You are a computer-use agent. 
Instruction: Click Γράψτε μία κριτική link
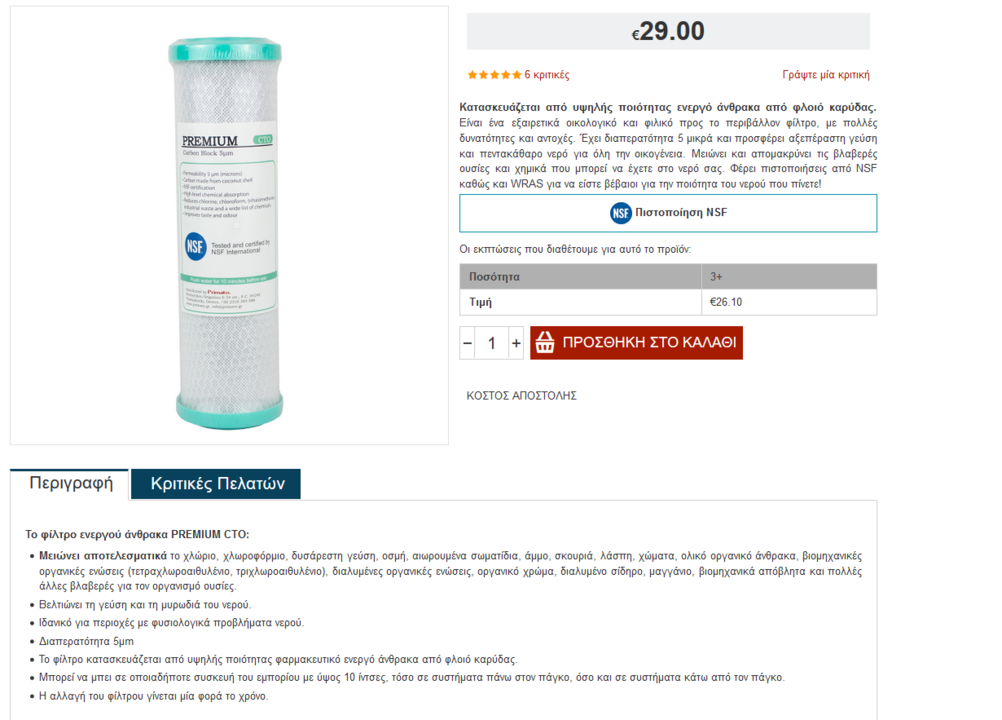826,75
